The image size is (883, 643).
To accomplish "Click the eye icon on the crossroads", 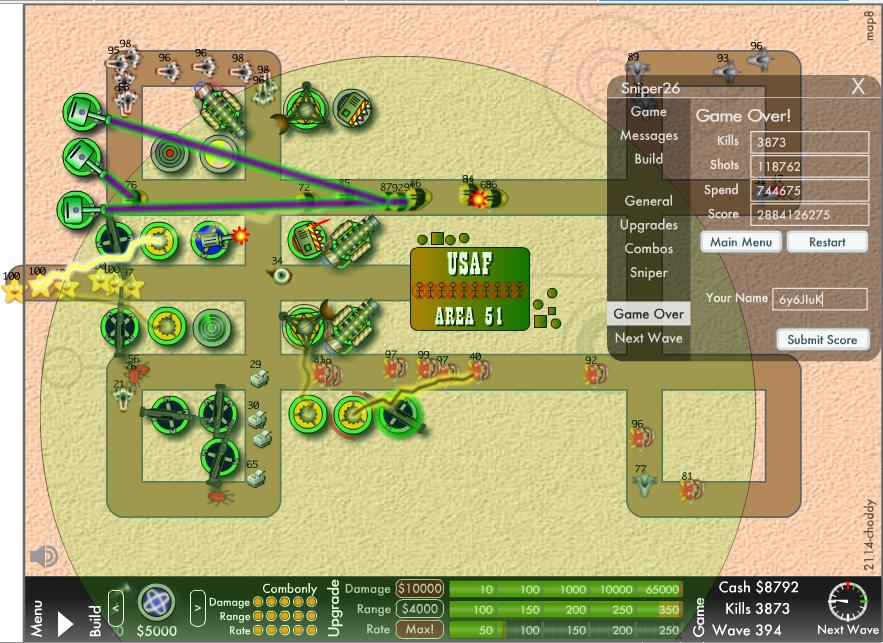I will point(281,275).
